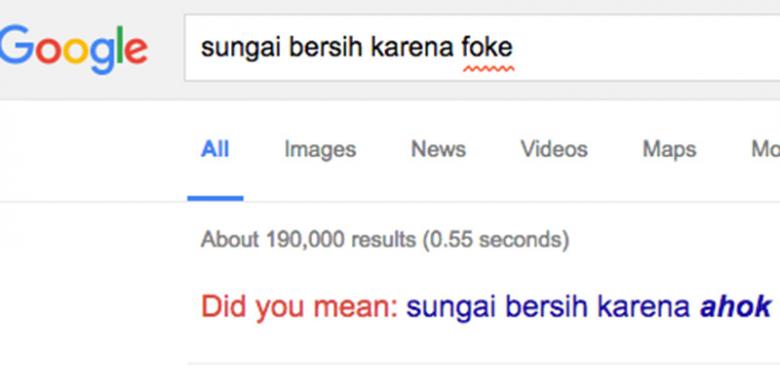Image resolution: width=780 pixels, height=390 pixels.
Task: Go to the Videos tab
Action: coord(554,149)
